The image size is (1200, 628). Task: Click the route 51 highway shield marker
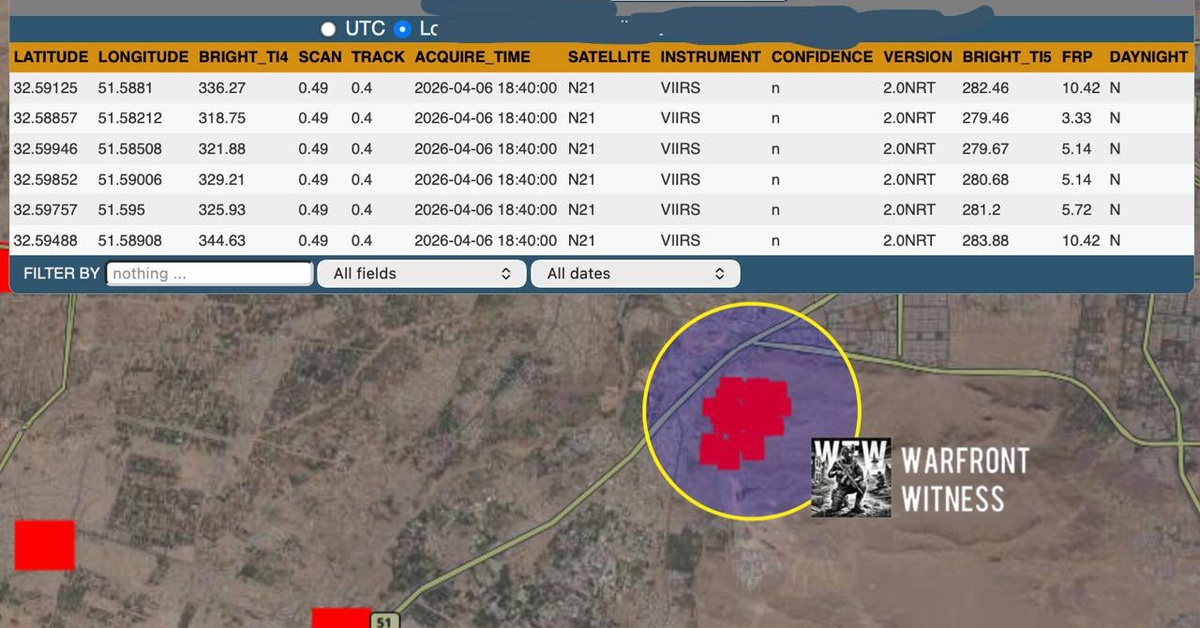click(384, 621)
